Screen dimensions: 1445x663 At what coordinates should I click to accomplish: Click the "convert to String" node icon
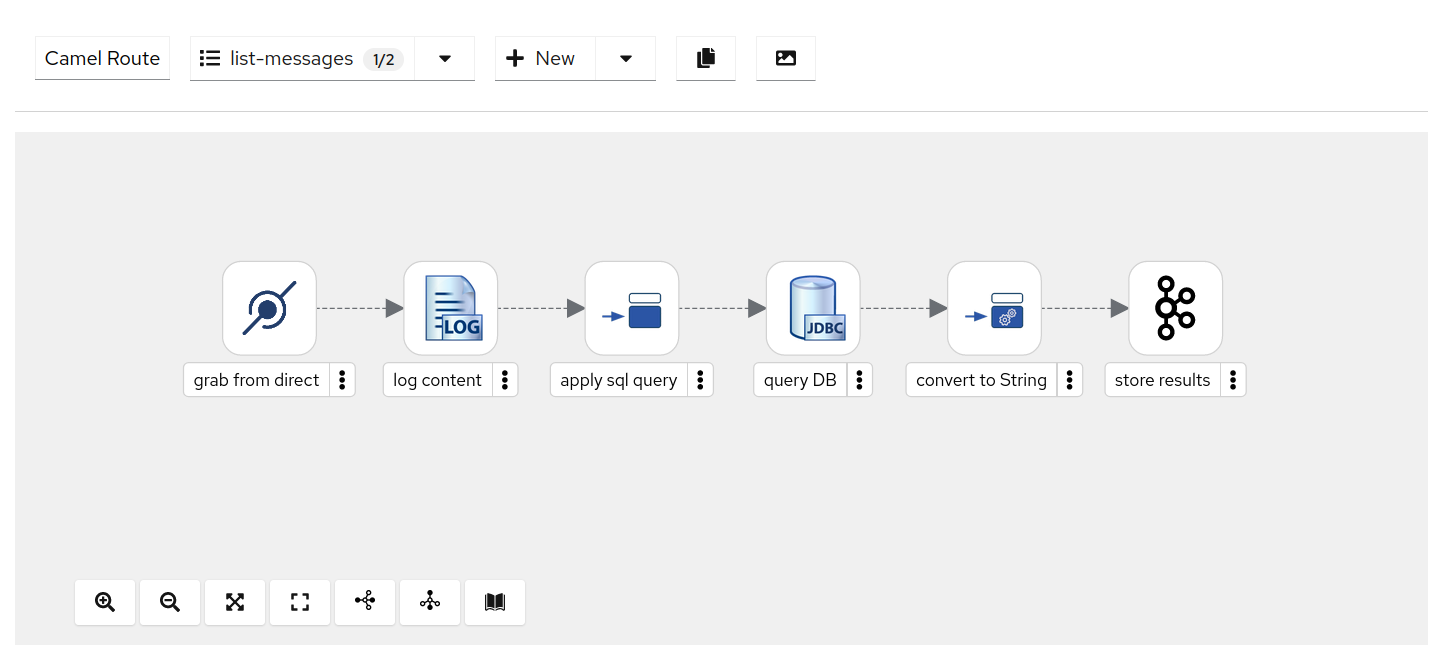click(994, 308)
